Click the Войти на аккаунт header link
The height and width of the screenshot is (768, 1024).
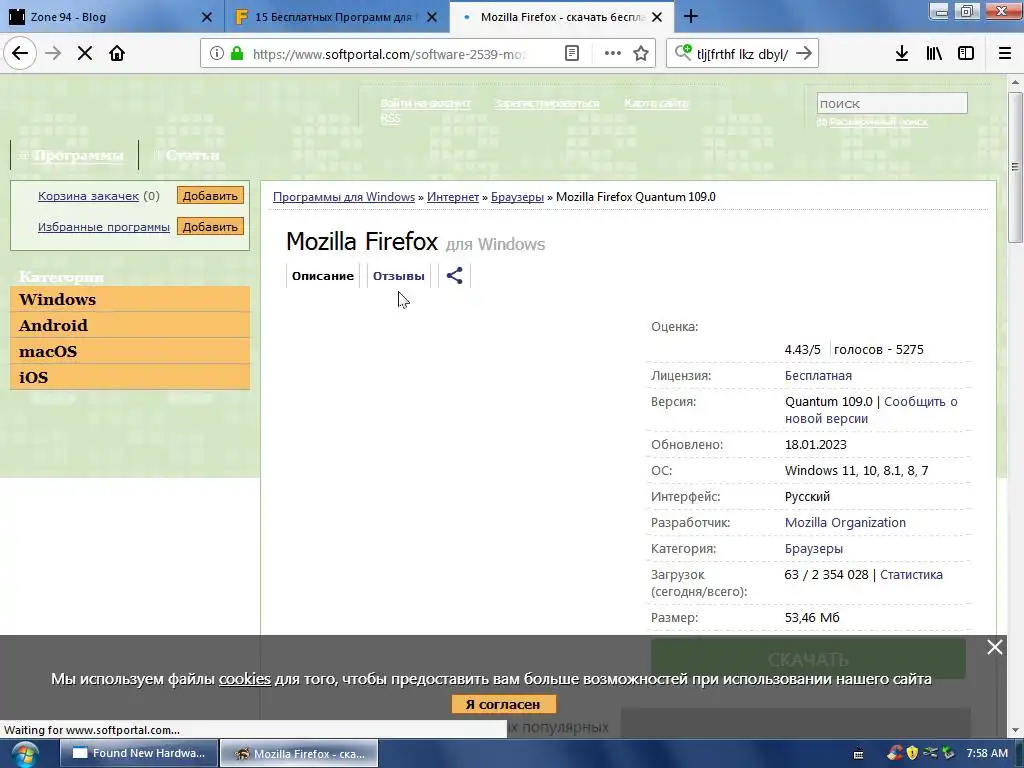[425, 103]
